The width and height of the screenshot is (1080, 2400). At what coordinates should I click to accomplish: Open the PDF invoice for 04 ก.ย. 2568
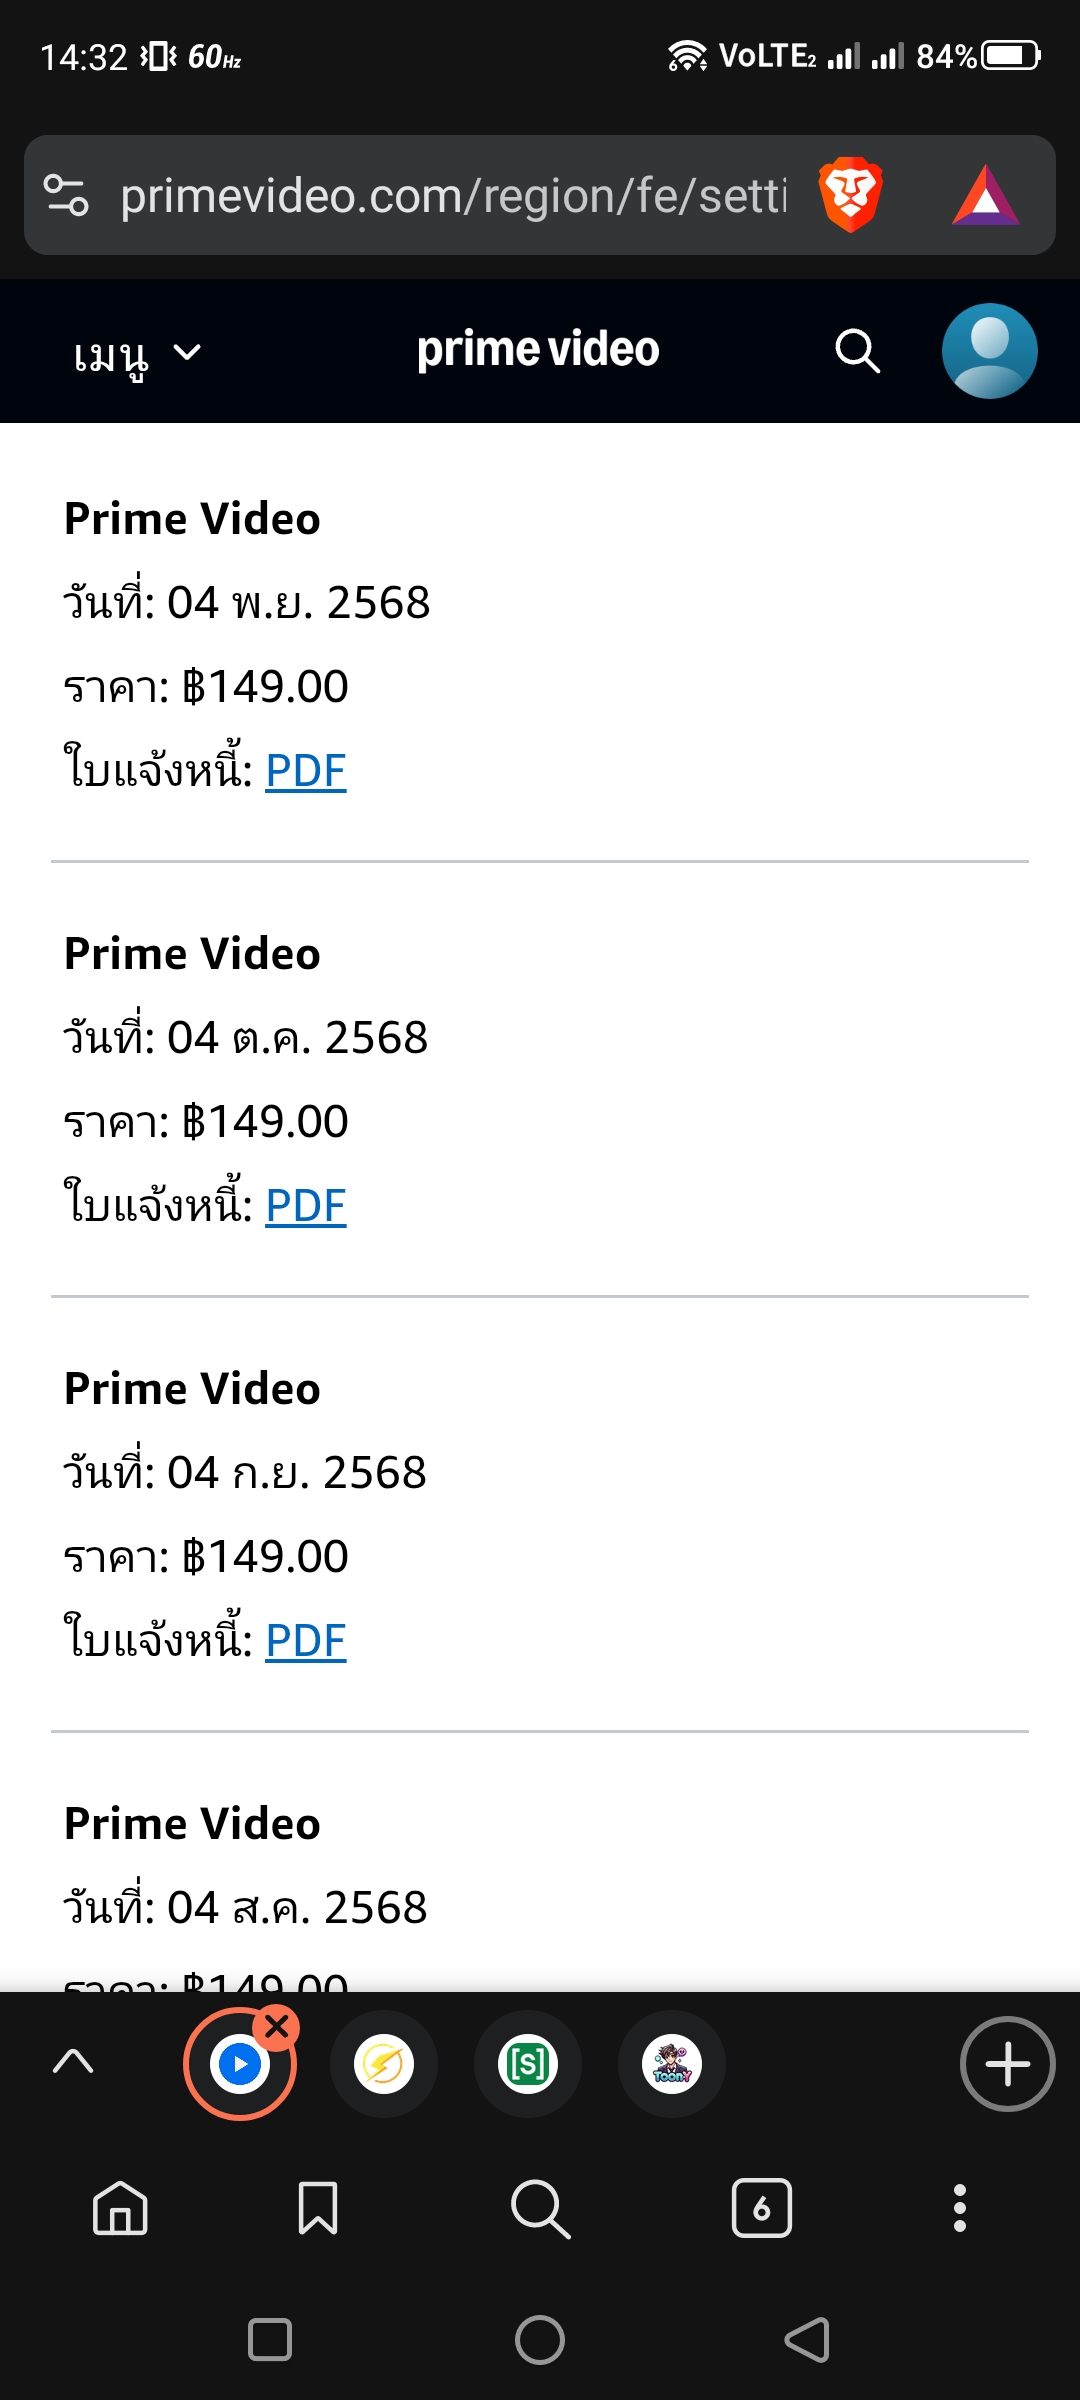[305, 1641]
